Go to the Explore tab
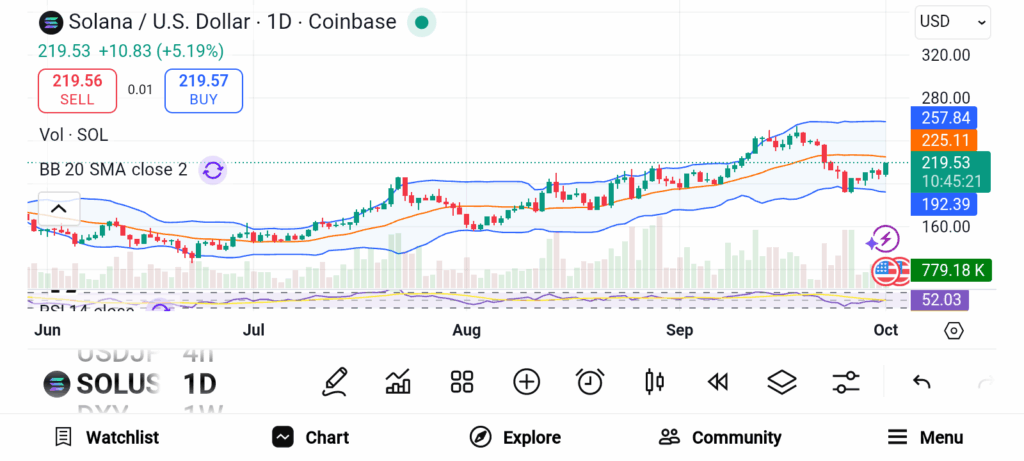 515,437
